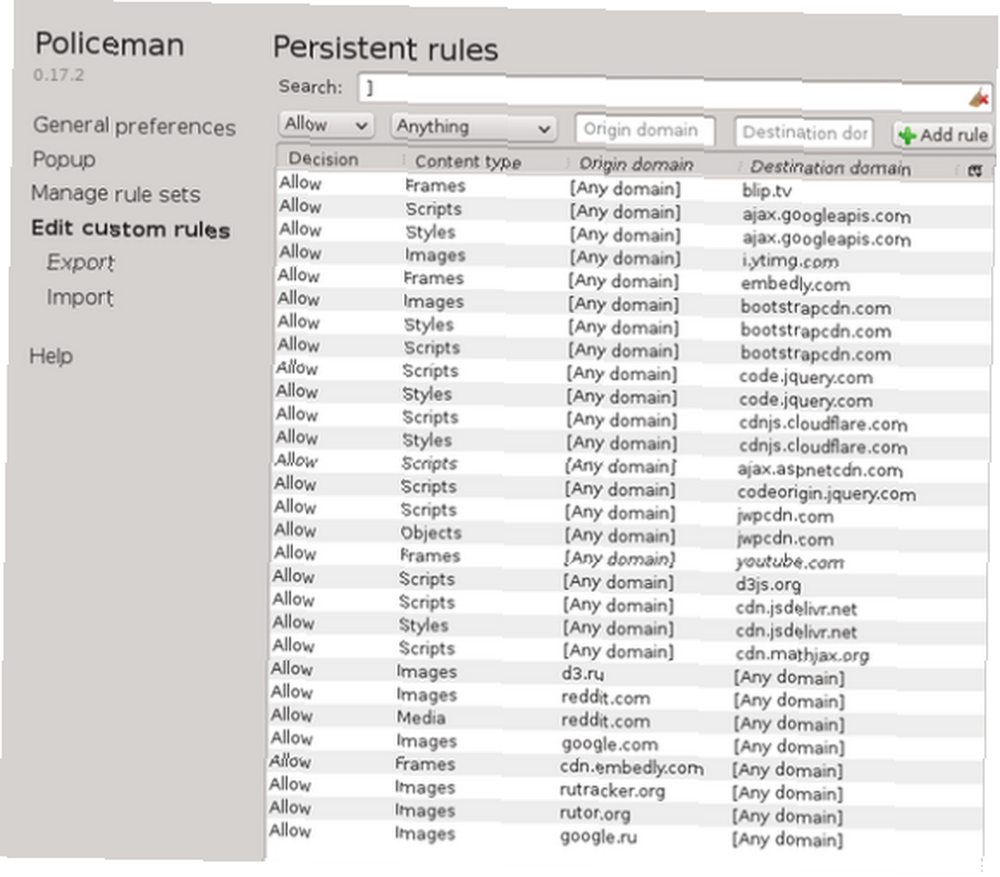Viewport: 1000px width, 877px height.
Task: Select the Images bootstrapcdn.com rule
Action: coord(633,303)
